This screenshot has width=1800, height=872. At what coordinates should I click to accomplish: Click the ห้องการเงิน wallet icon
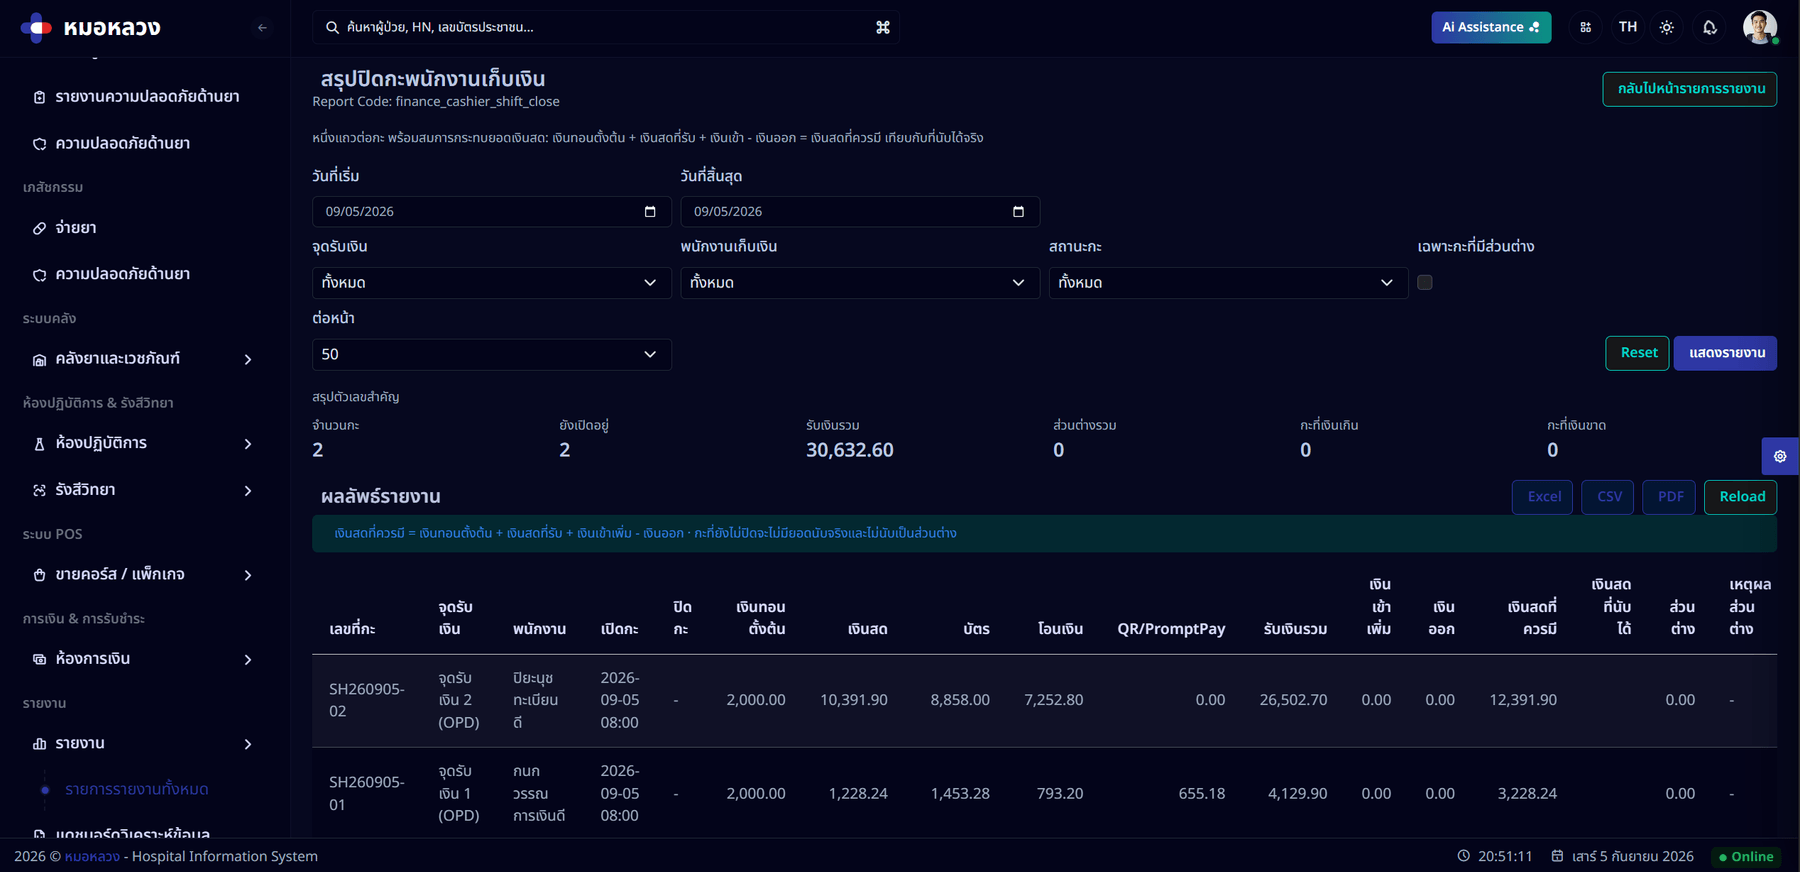click(39, 659)
